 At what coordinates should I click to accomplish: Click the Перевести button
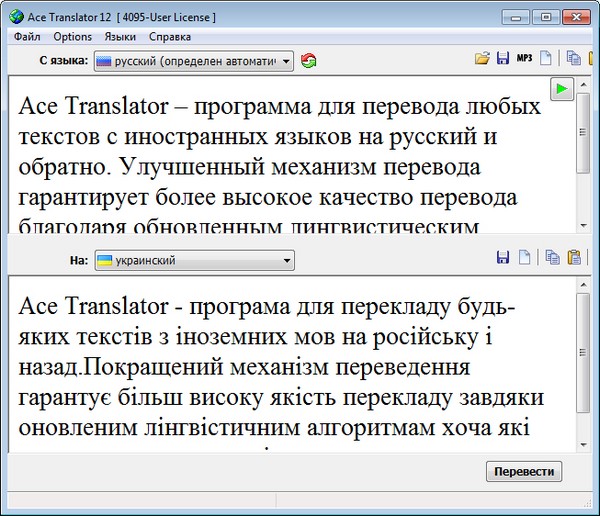(x=524, y=471)
